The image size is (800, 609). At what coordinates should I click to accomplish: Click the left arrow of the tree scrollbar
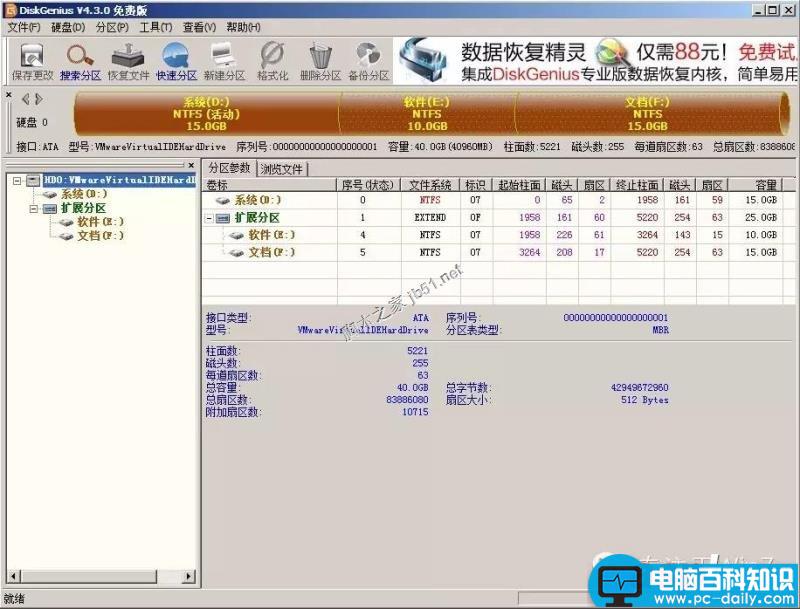[13, 576]
